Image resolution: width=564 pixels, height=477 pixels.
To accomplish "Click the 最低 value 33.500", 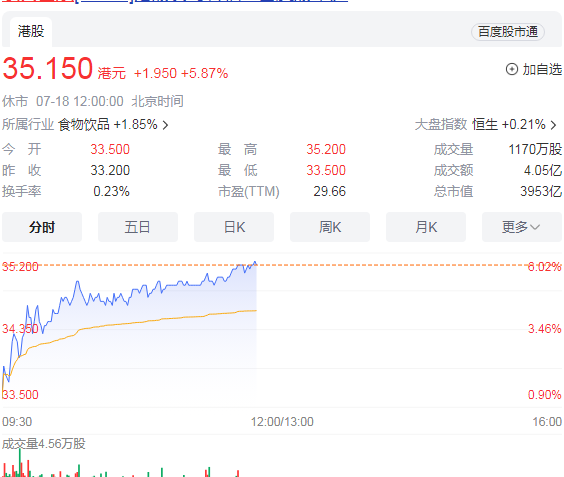I will point(326,170).
